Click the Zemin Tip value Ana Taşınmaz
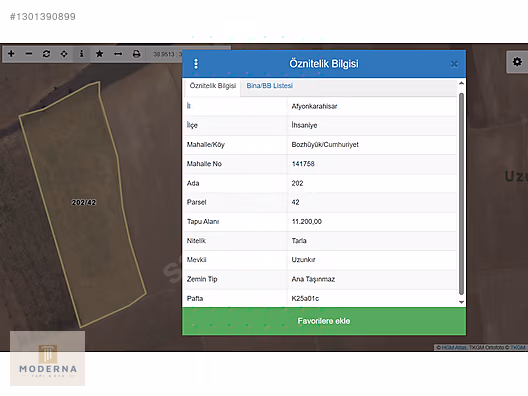The image size is (528, 396). tap(313, 279)
